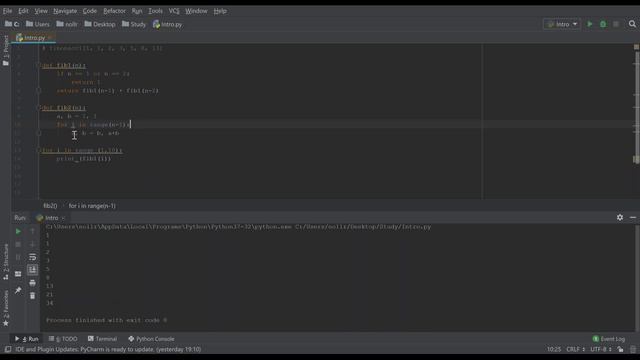Clear console with the trash icon
Image resolution: width=640 pixels, height=360 pixels.
[33, 296]
